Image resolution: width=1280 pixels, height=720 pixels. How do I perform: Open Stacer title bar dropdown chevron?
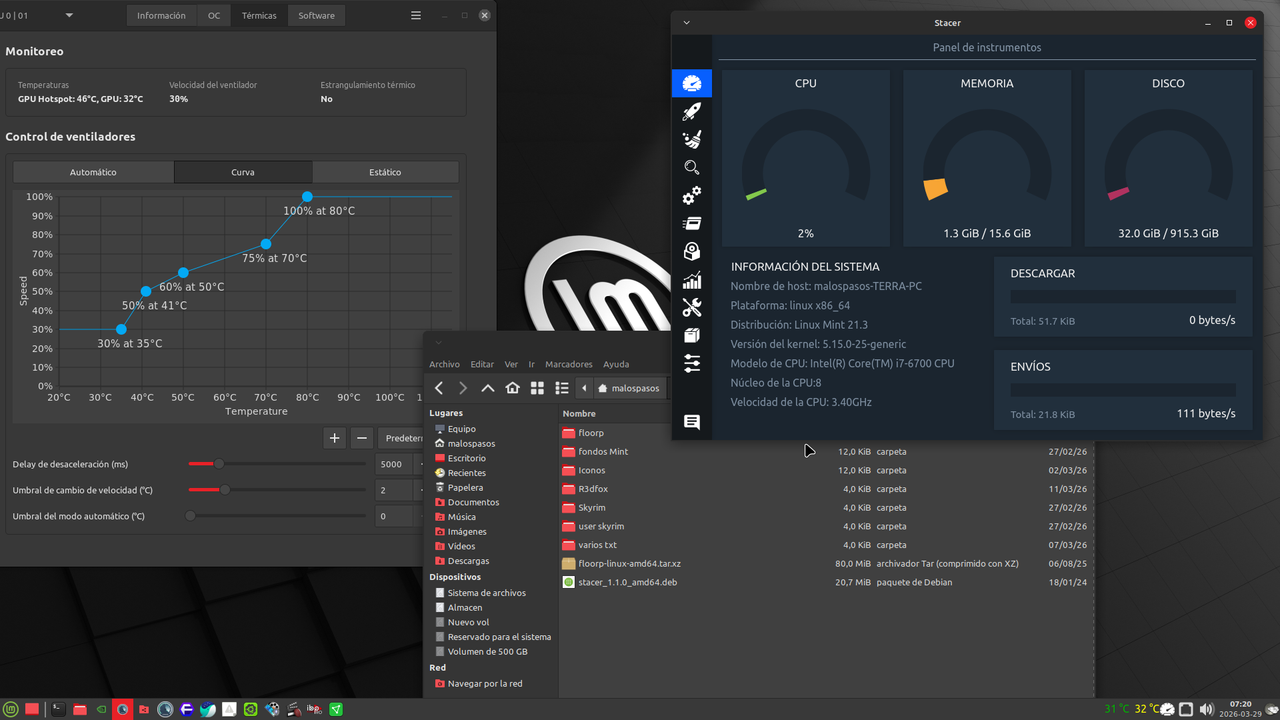tap(686, 22)
